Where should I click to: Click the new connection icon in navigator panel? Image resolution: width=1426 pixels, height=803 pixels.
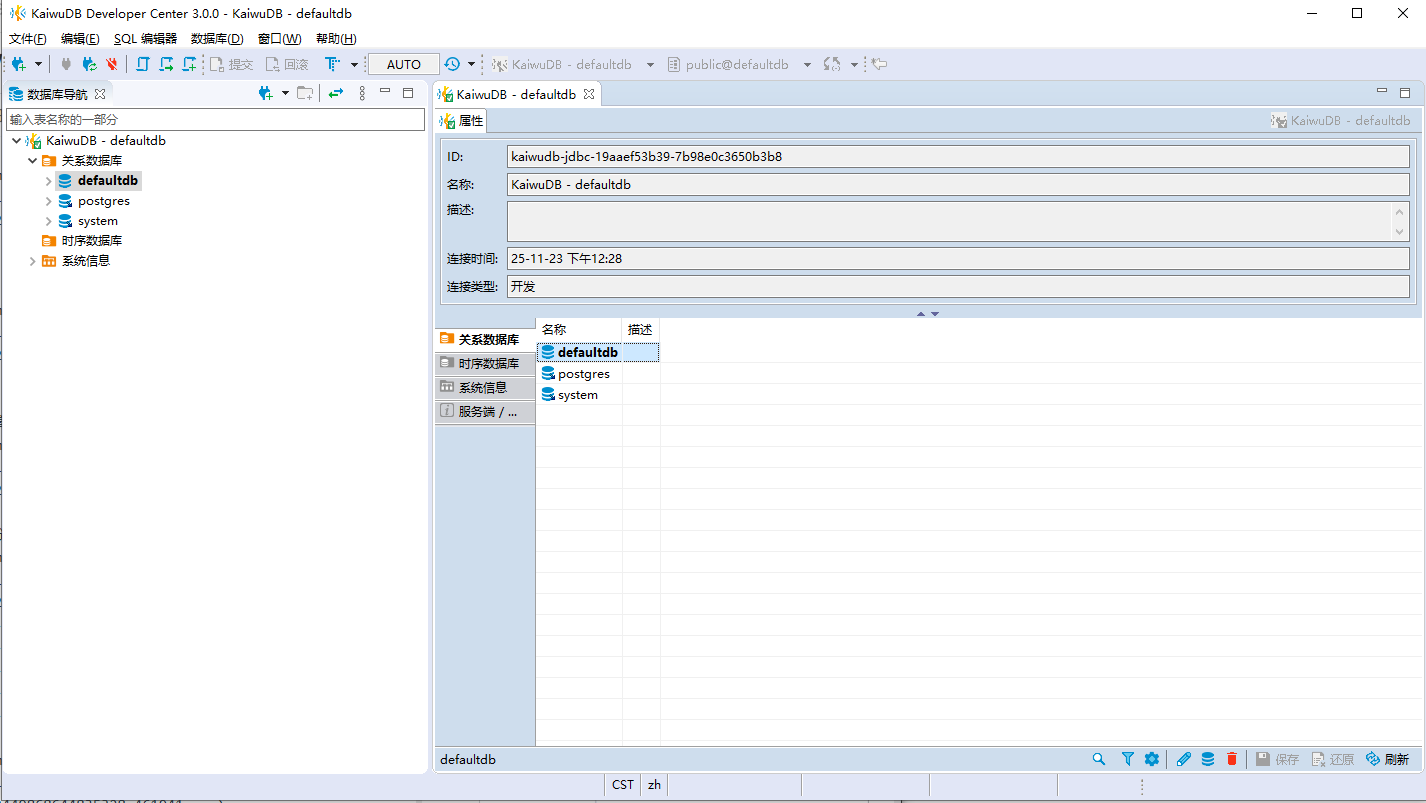265,93
